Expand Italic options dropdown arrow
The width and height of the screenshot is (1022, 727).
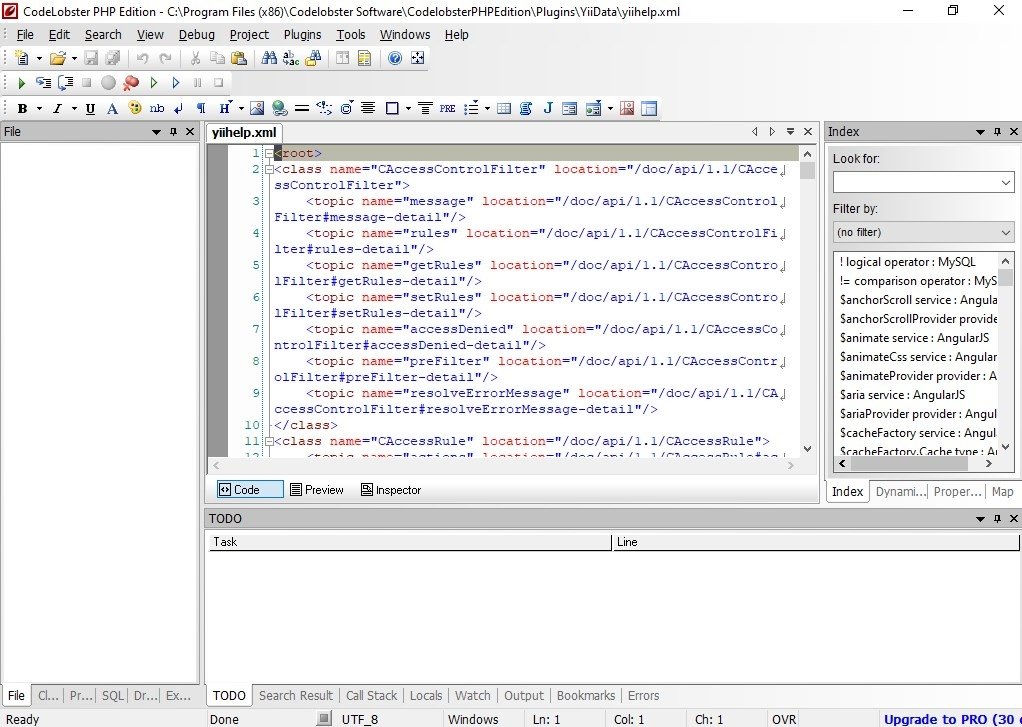tap(74, 108)
